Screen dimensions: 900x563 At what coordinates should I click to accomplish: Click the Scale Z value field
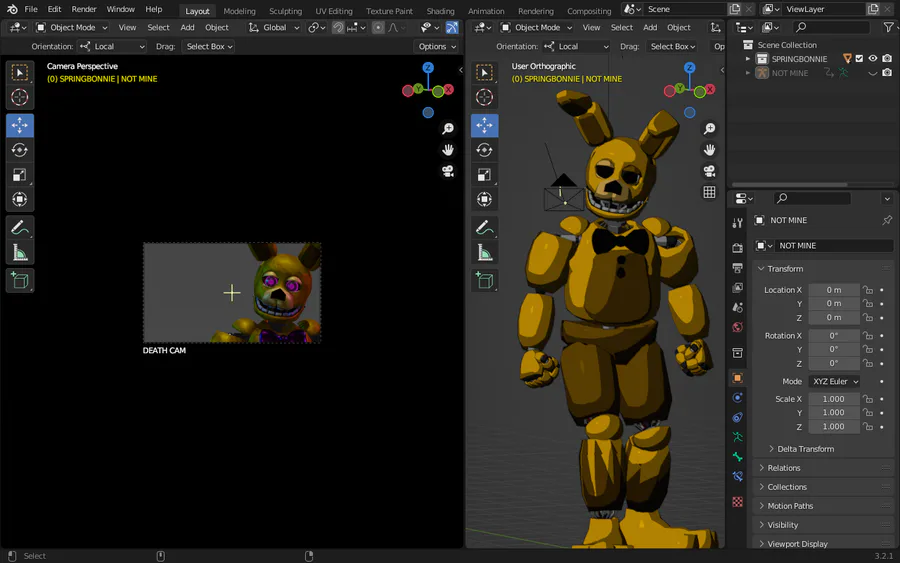pos(834,426)
